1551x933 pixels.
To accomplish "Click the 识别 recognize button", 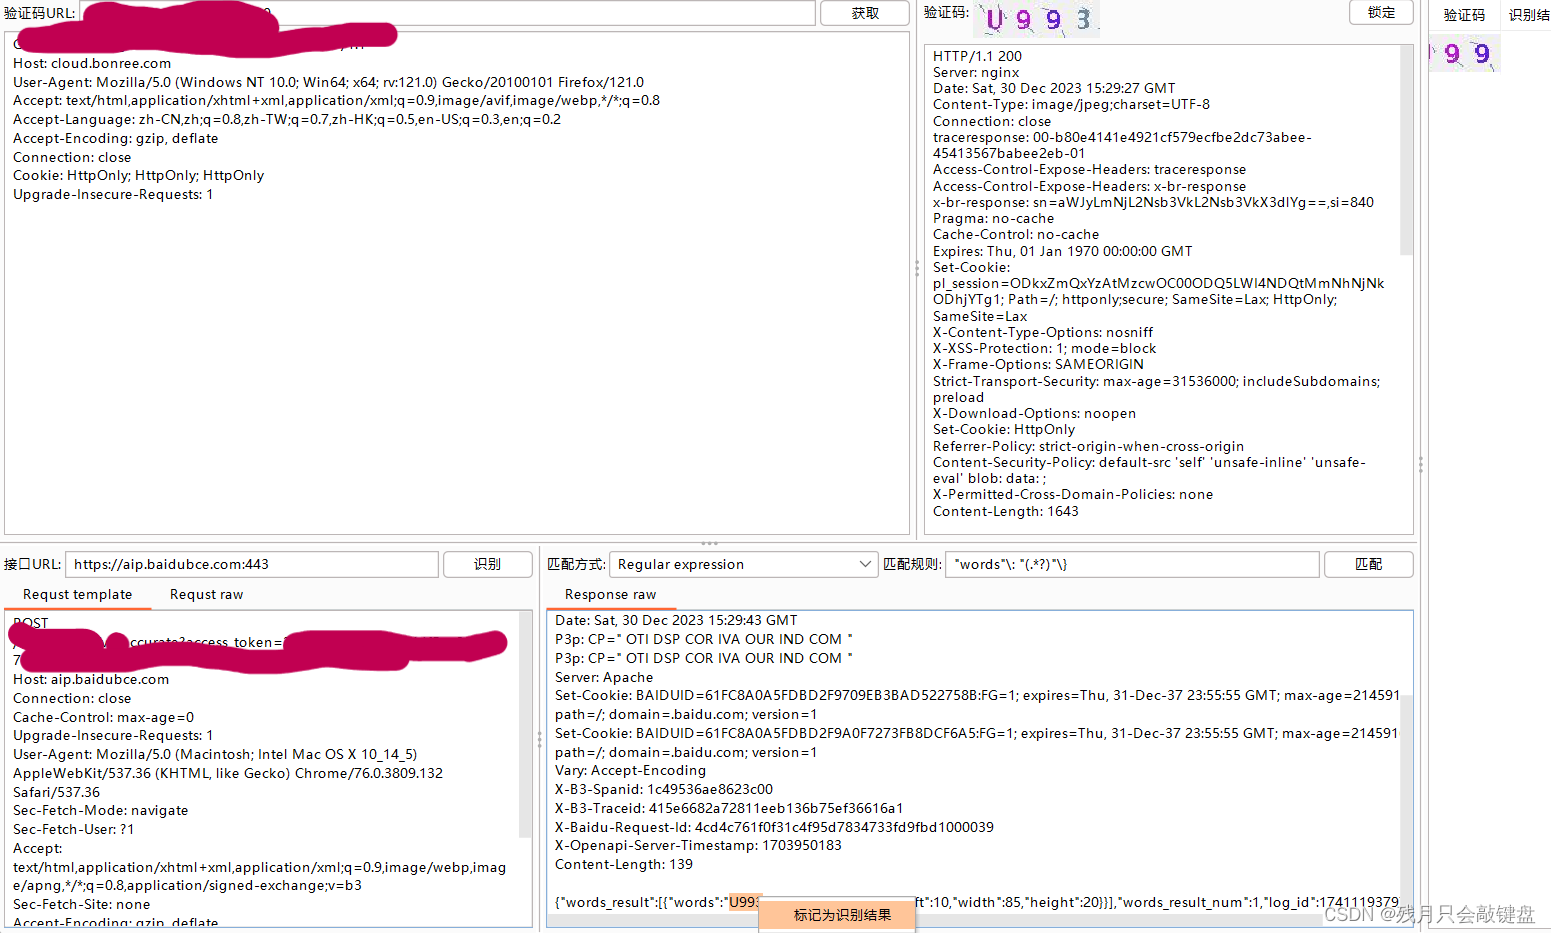I will (487, 564).
